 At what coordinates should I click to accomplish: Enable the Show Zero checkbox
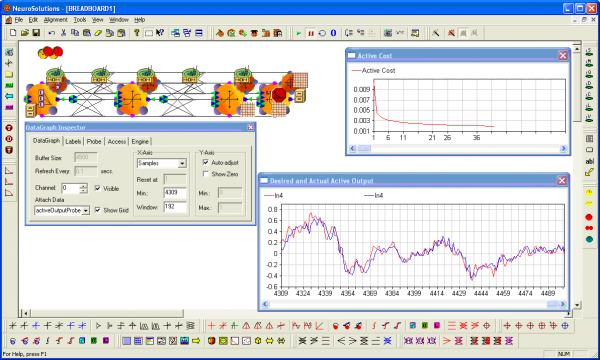point(205,174)
